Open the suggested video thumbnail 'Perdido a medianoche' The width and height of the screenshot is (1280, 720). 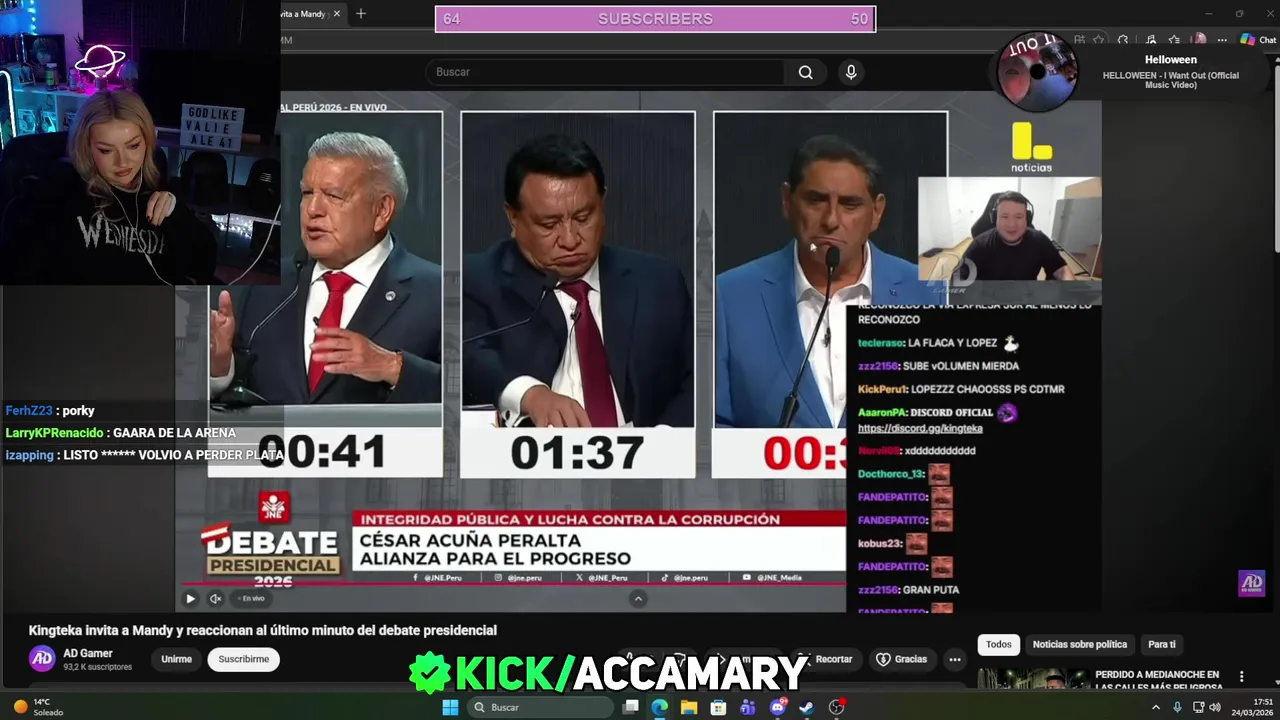(1033, 679)
